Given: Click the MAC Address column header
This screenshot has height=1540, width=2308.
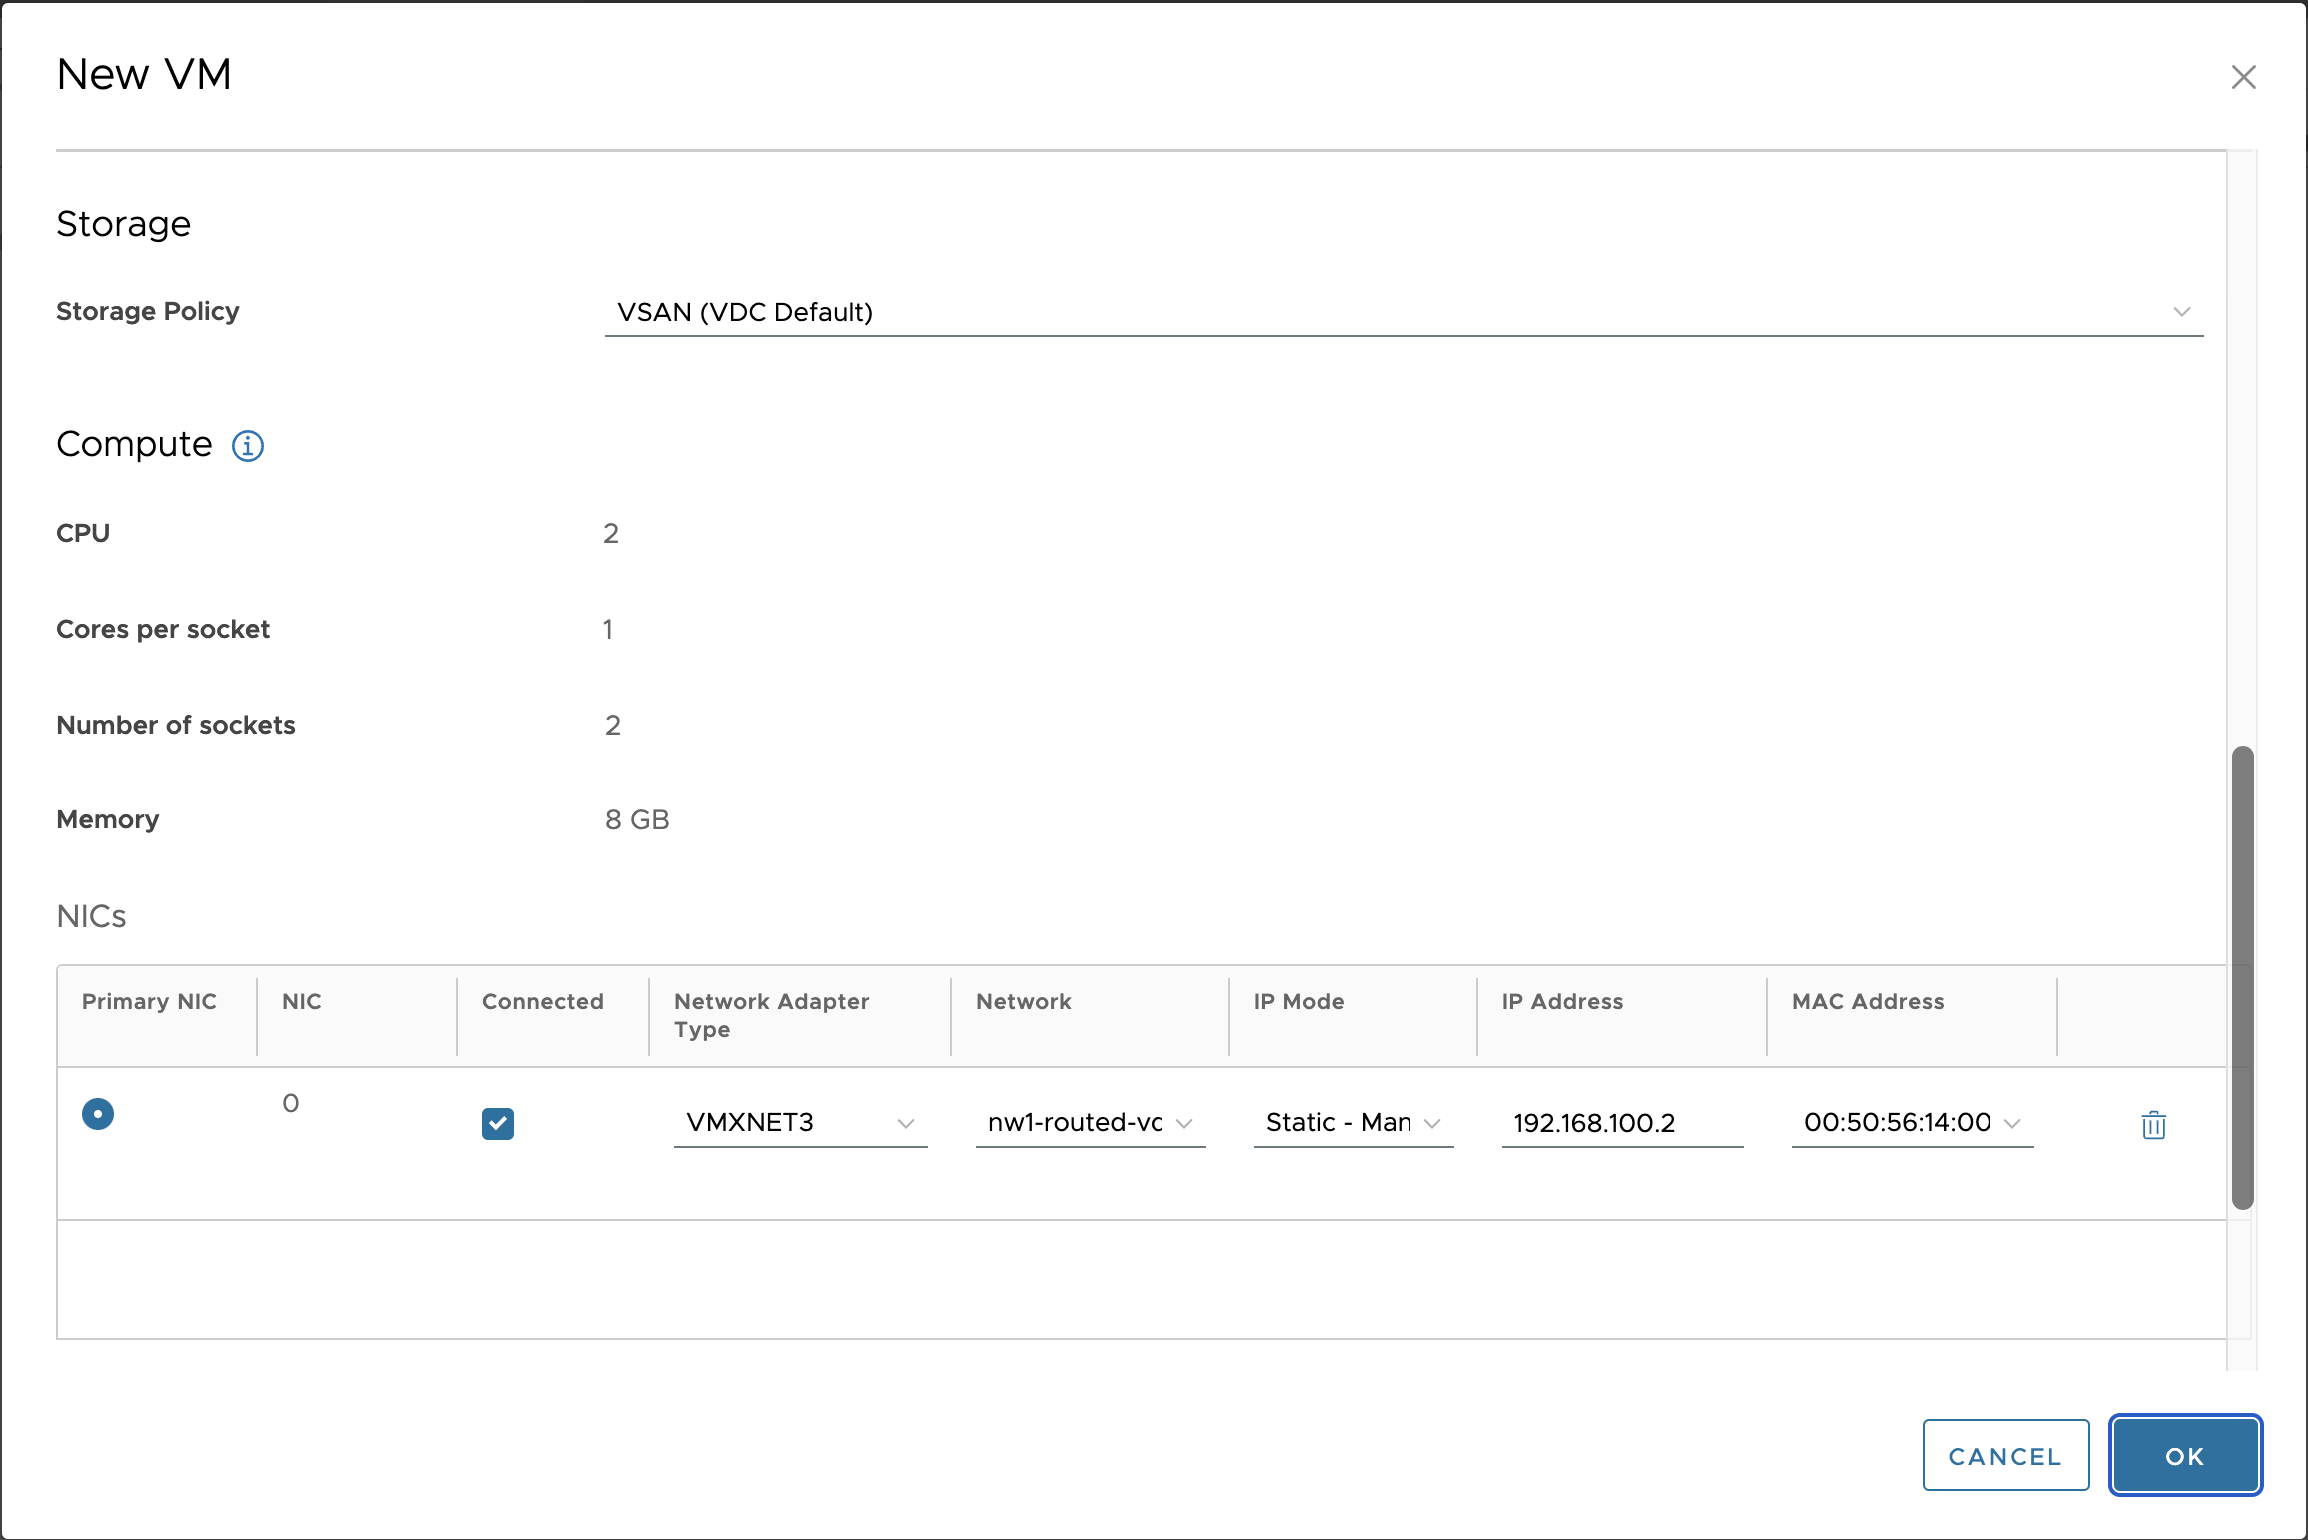Looking at the screenshot, I should [x=1867, y=1001].
